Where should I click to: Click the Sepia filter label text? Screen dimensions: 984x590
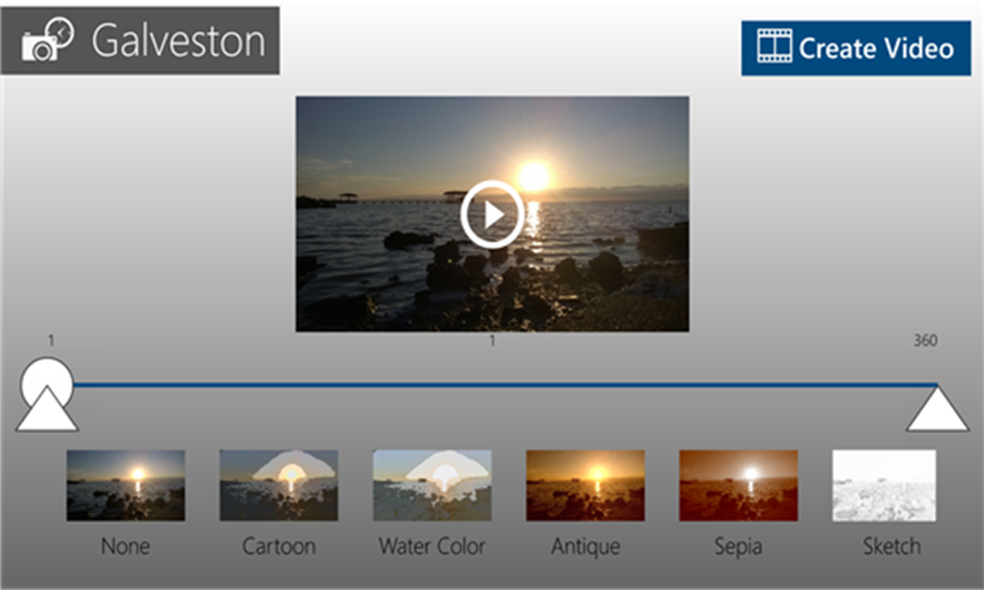point(738,546)
